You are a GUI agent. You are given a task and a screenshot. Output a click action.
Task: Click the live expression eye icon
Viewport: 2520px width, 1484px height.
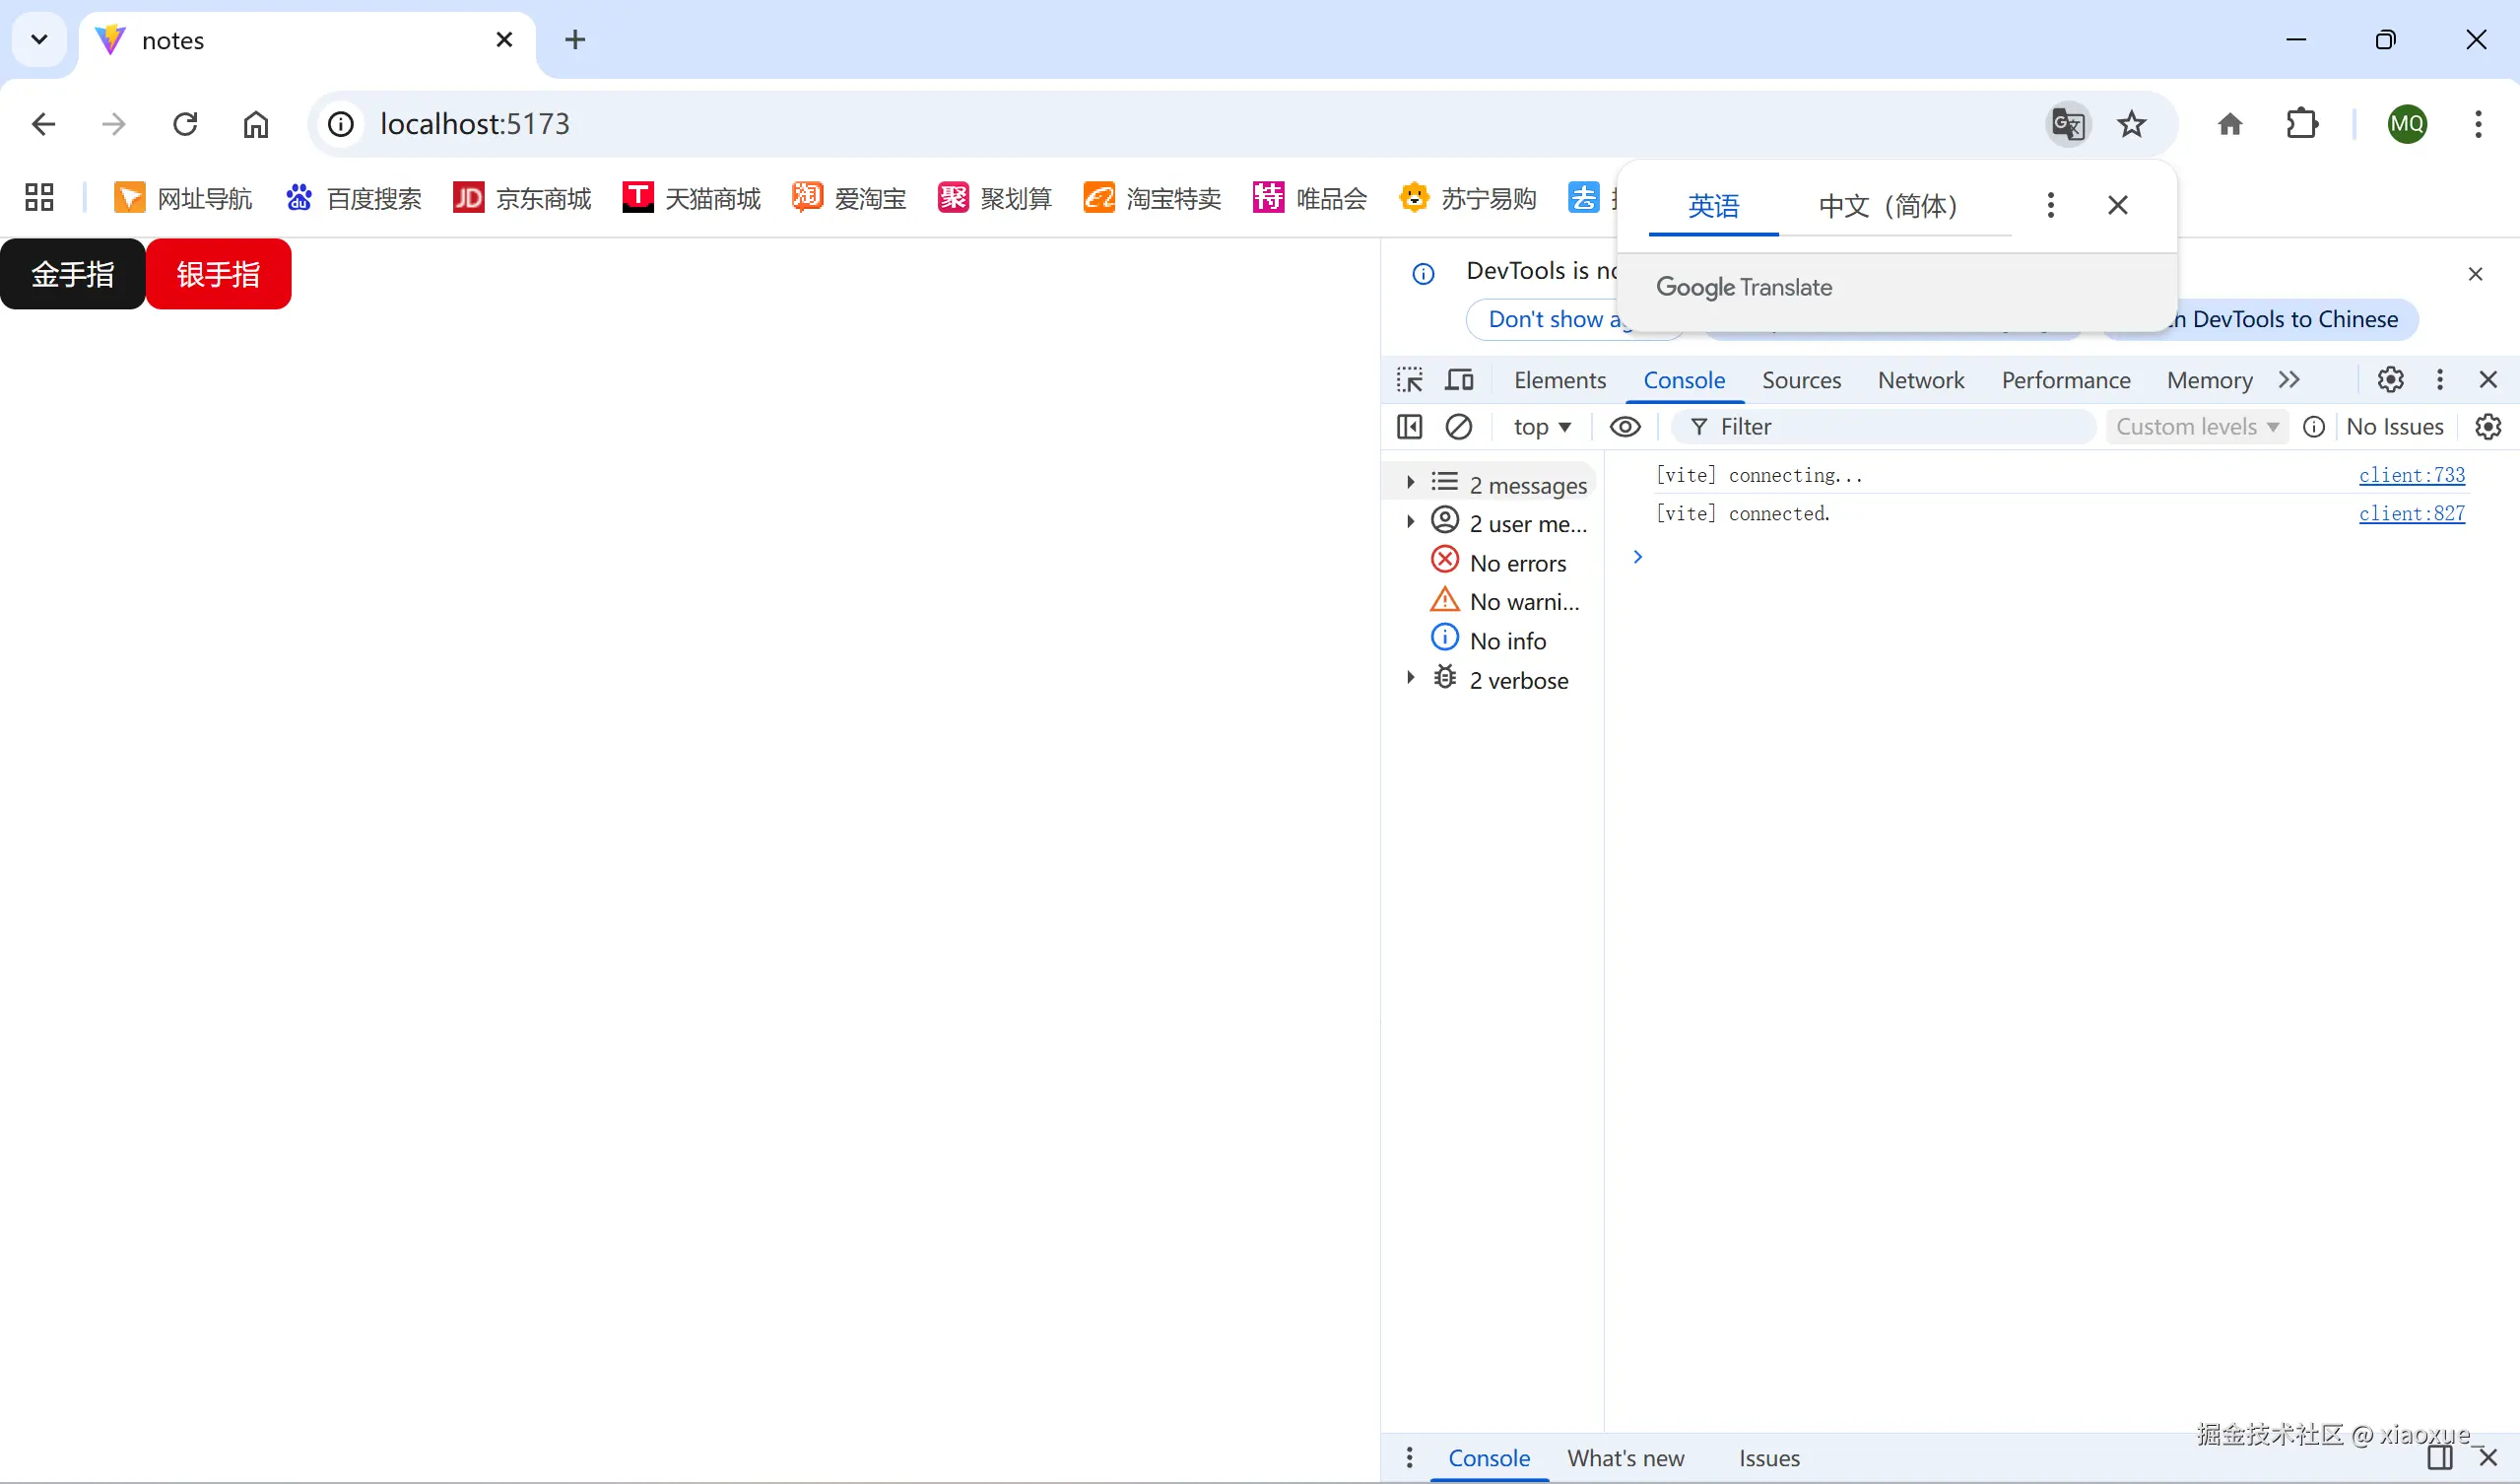pos(1625,427)
